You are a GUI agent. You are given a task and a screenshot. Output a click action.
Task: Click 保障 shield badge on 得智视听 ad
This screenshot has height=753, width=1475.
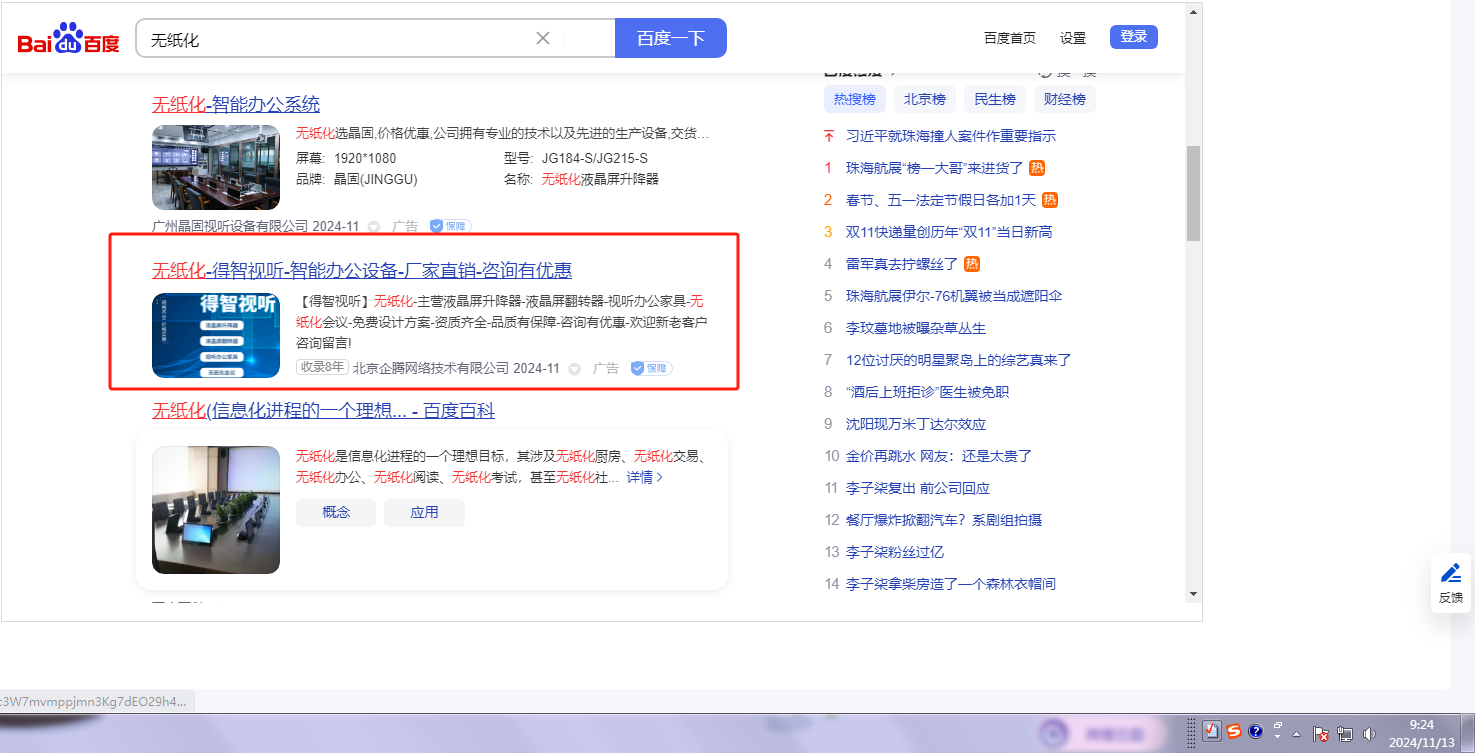click(651, 368)
